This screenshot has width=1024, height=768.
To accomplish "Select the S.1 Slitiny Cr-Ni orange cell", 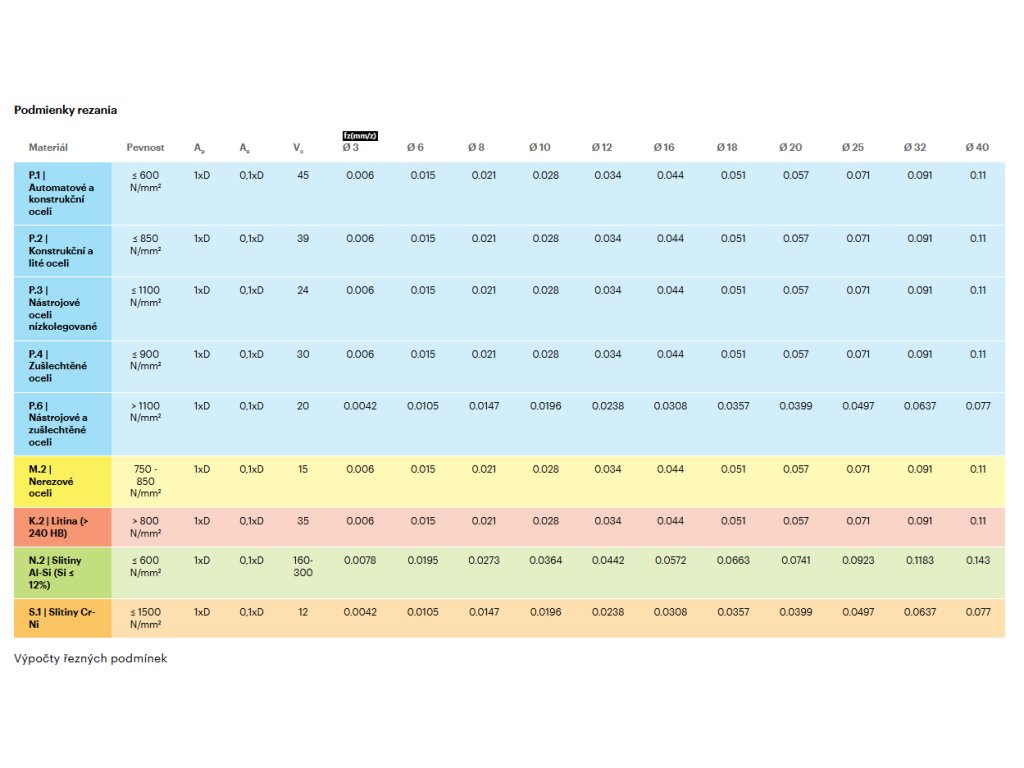I will tap(63, 618).
